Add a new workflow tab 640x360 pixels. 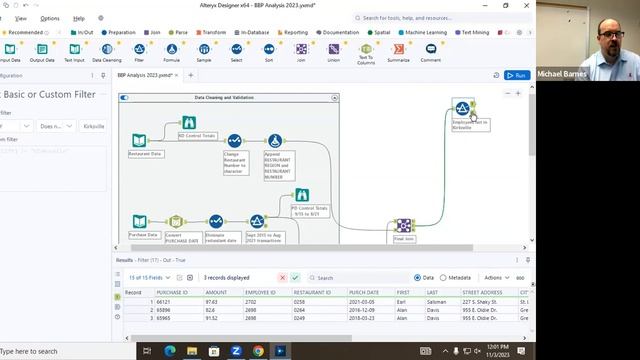click(x=191, y=75)
